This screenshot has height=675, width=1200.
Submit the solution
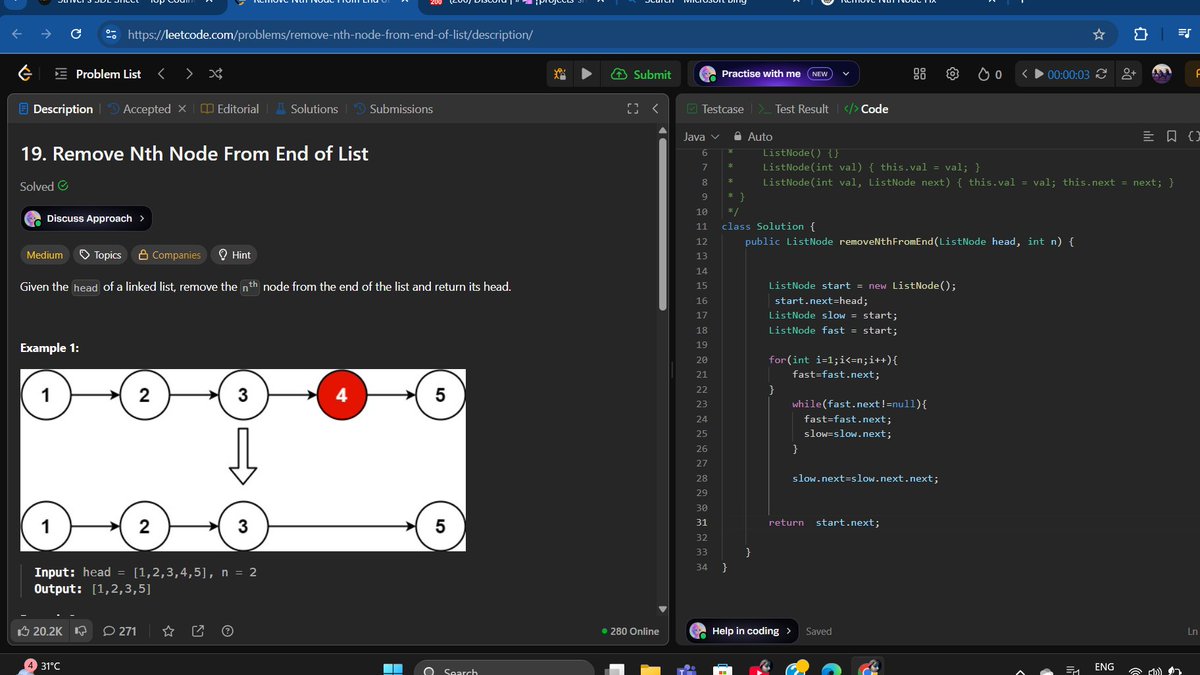(x=641, y=74)
